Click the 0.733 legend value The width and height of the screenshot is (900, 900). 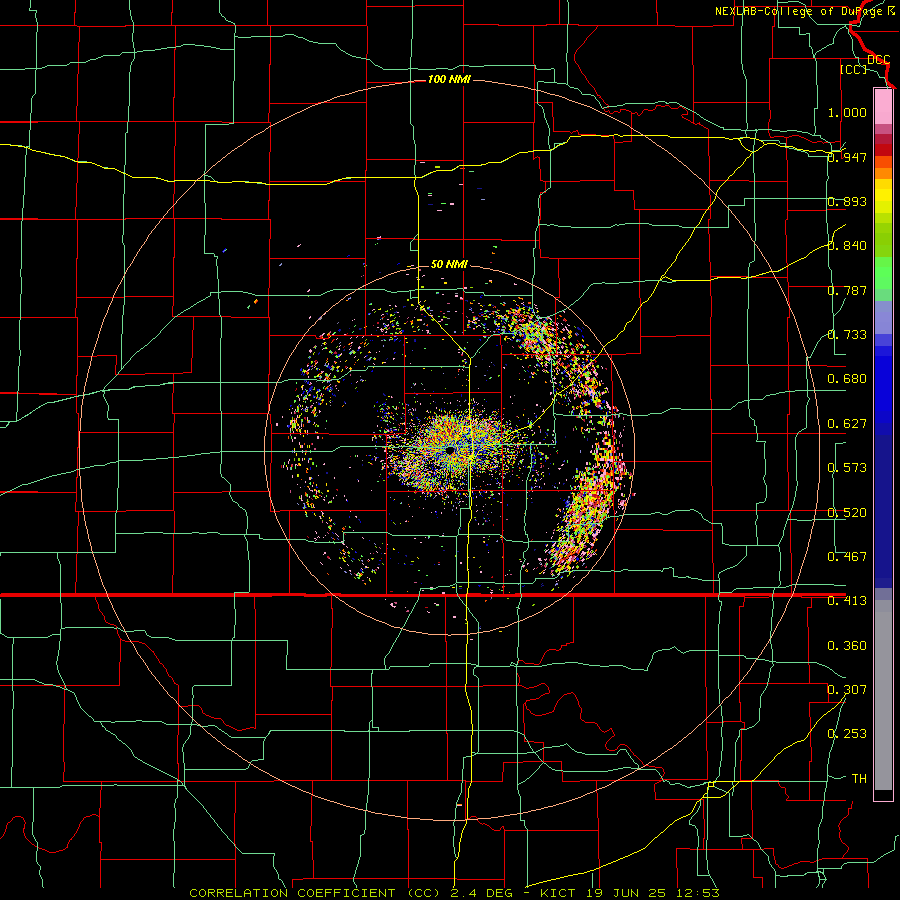(847, 335)
